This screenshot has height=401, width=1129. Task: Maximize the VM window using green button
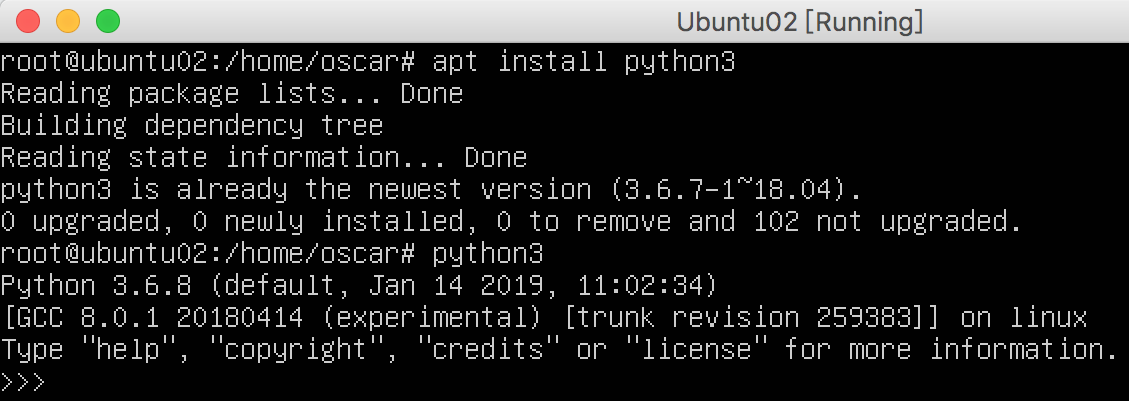[x=107, y=20]
